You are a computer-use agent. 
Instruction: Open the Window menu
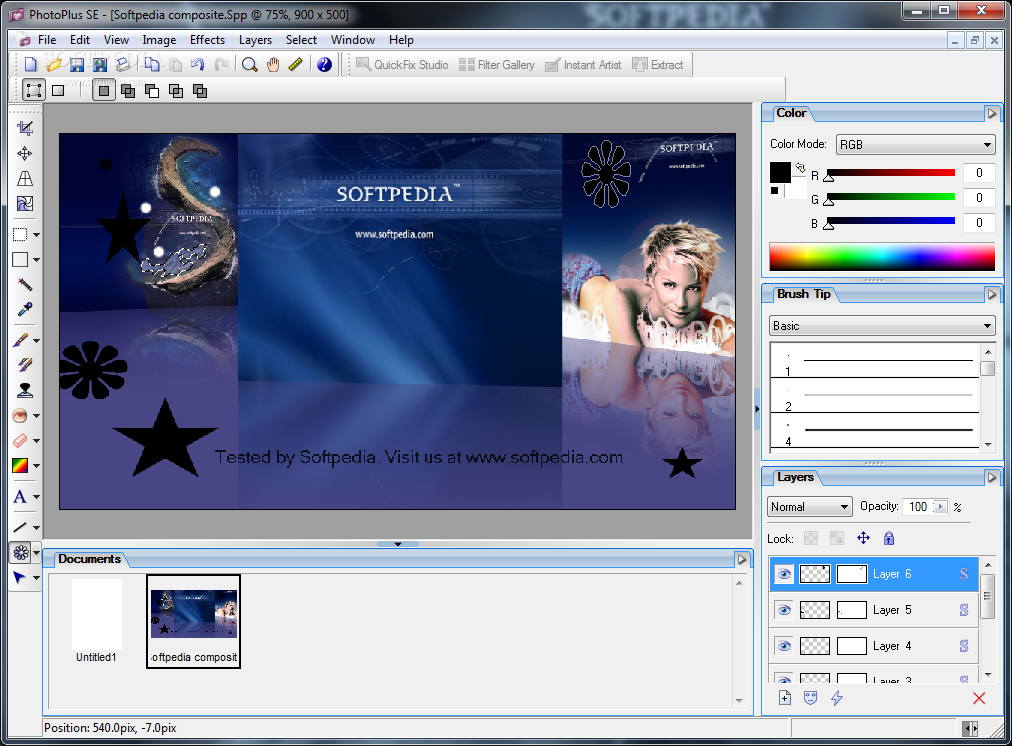(353, 40)
